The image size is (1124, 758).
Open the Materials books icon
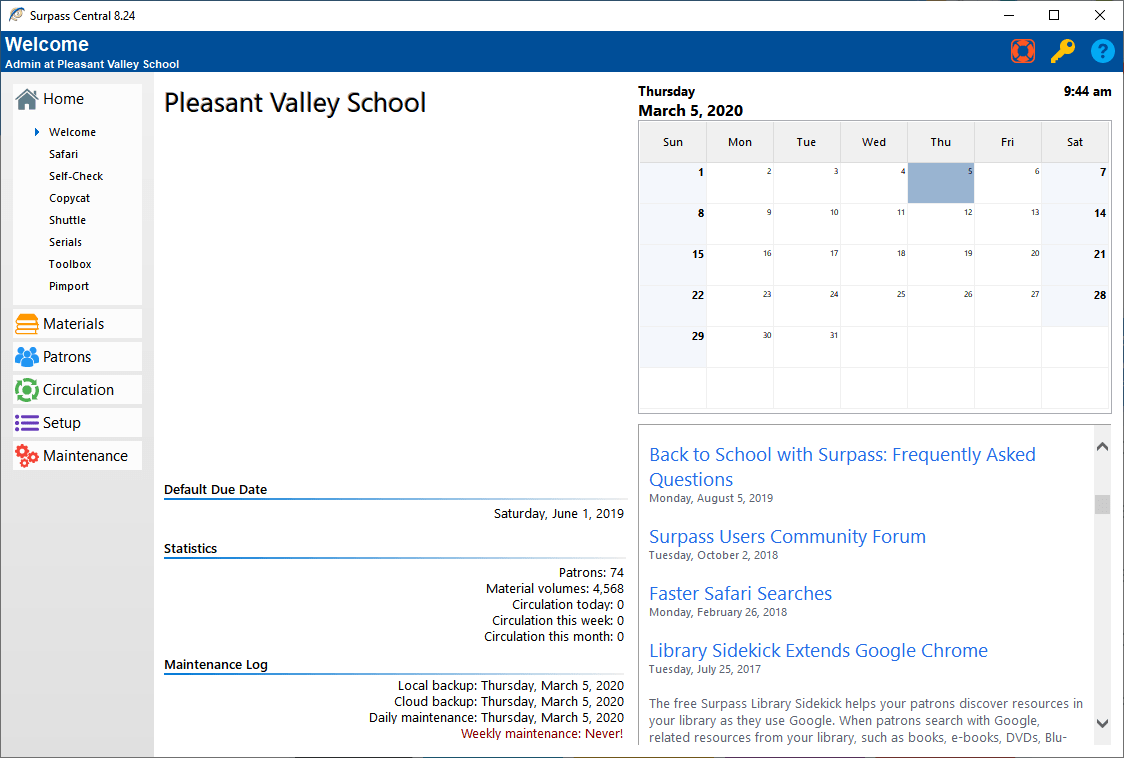[x=27, y=324]
